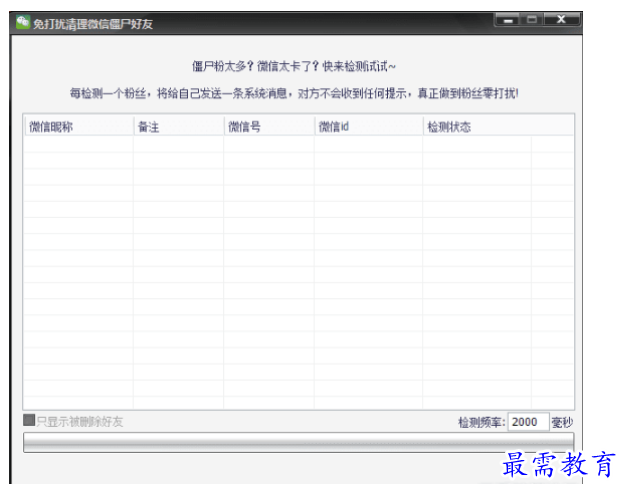Sort by 微信id column header

click(369, 127)
